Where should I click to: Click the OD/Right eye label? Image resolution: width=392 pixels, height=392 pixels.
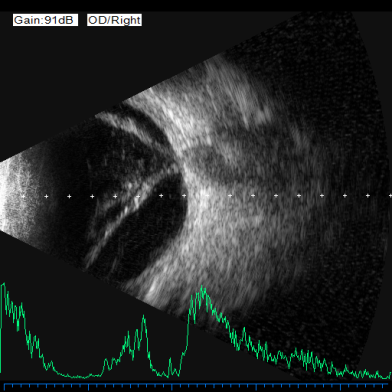tap(114, 20)
